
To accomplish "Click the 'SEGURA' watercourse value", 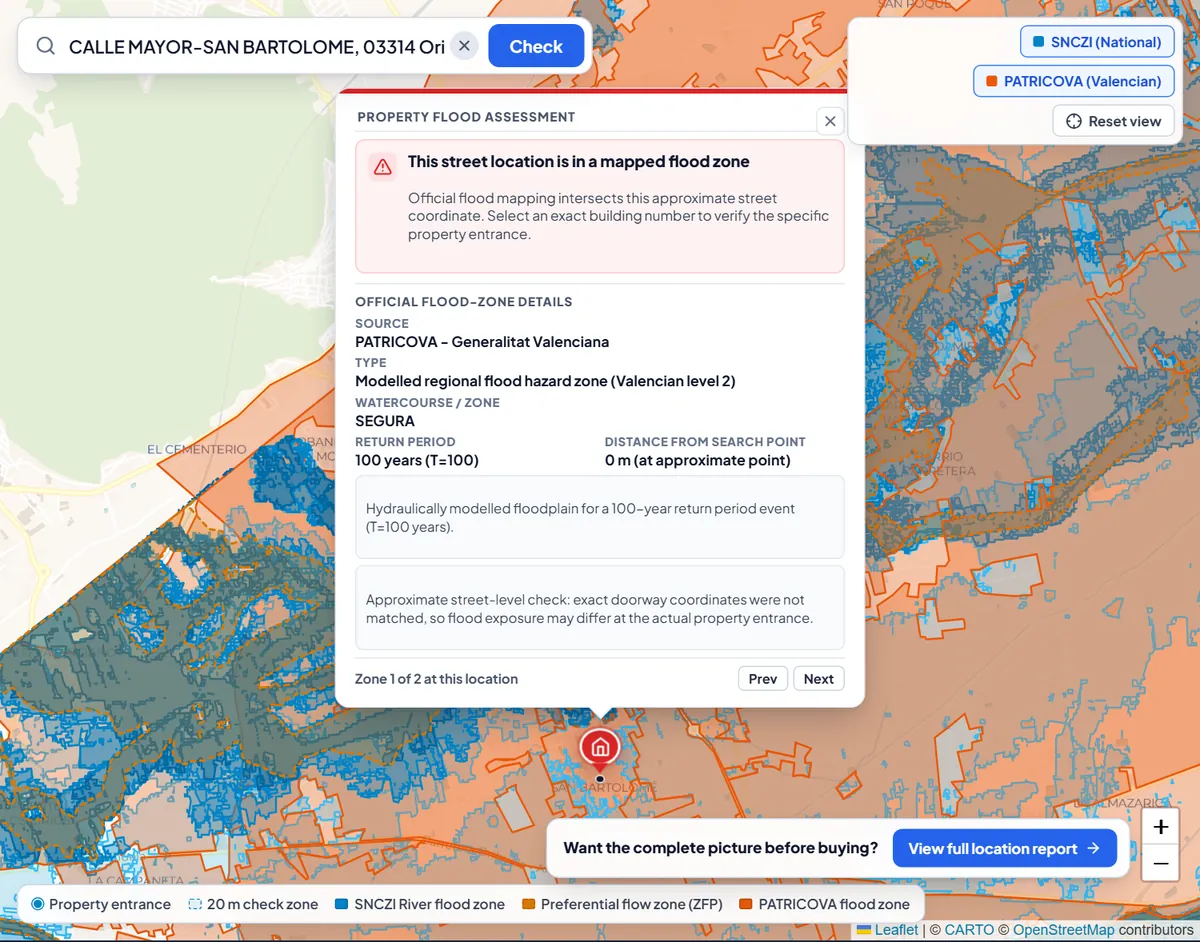I will point(385,421).
